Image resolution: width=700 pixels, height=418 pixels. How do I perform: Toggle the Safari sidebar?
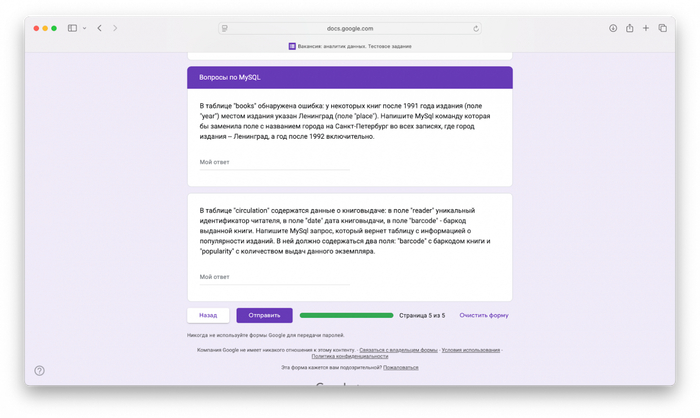(72, 28)
